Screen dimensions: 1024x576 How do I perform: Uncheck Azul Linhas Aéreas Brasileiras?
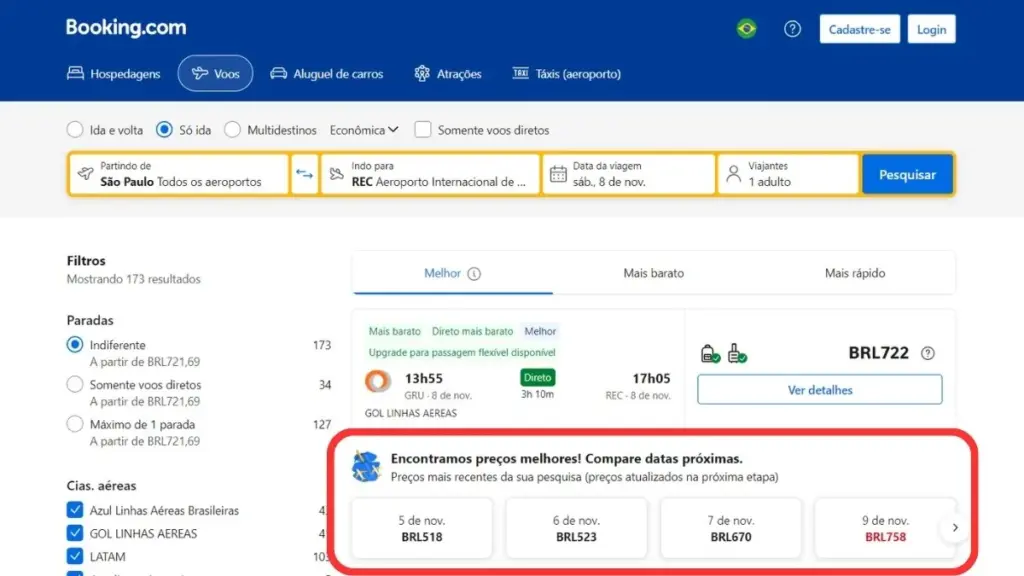(x=75, y=509)
